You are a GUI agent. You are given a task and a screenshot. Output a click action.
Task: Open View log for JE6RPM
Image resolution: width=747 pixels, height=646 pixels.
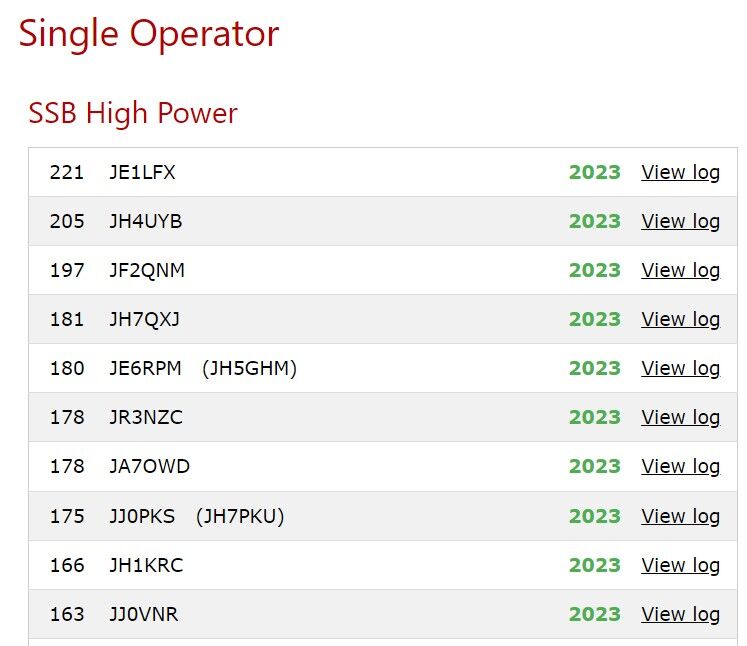tap(680, 369)
